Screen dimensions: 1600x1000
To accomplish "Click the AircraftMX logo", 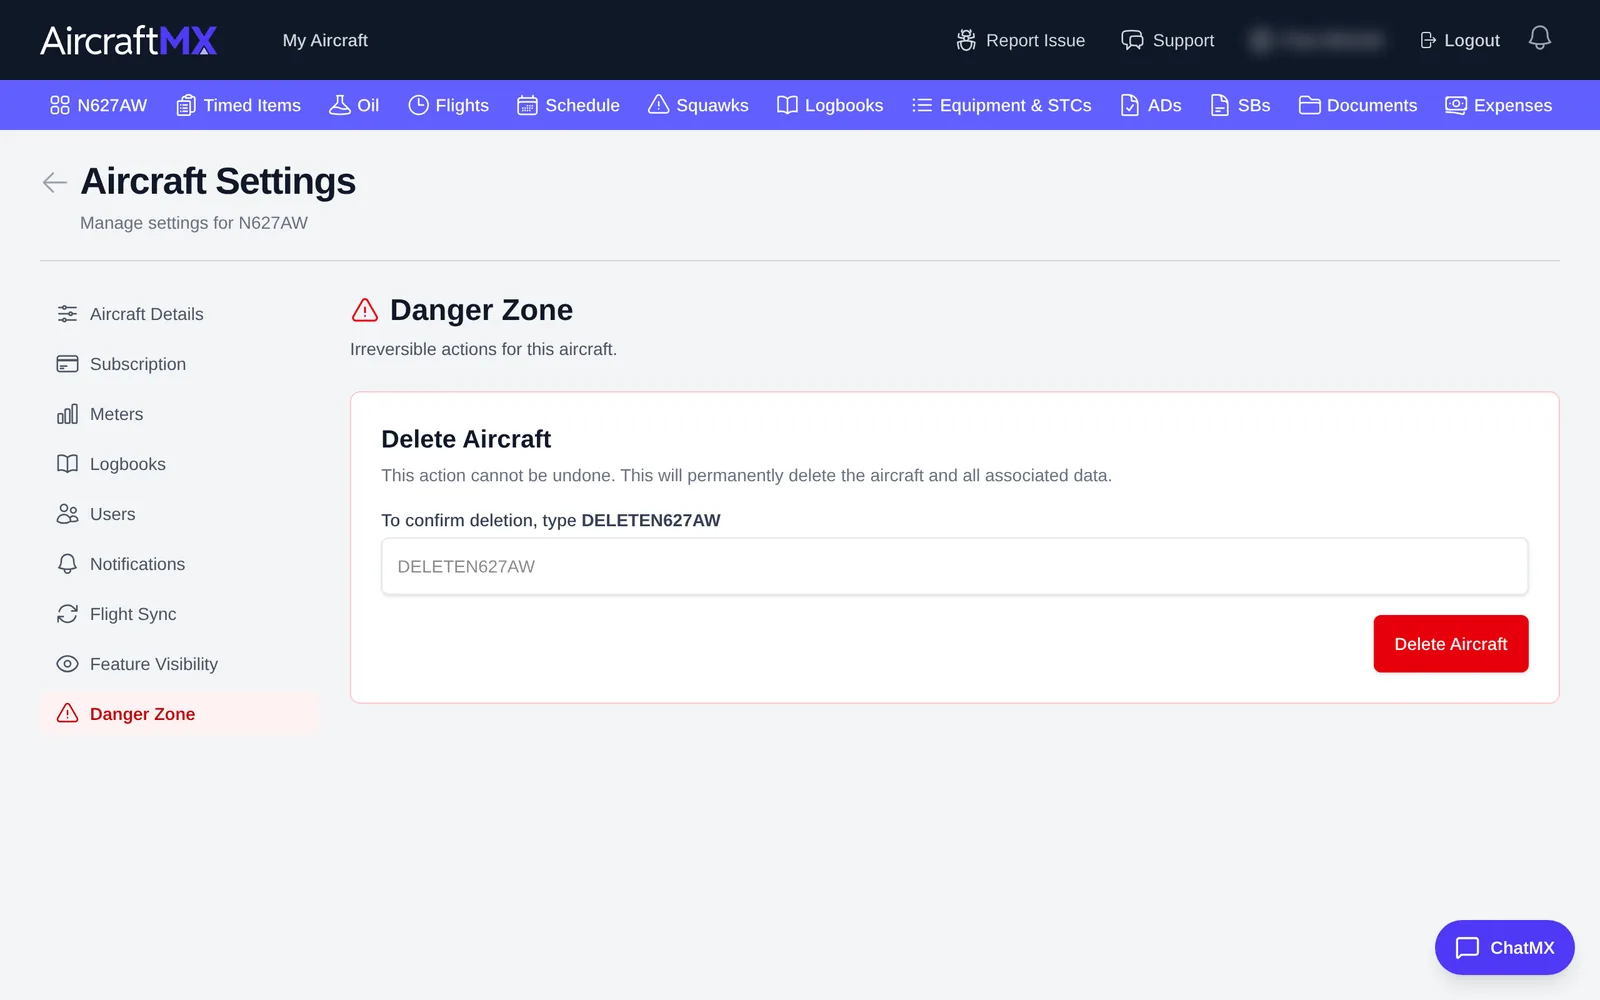I will (129, 40).
